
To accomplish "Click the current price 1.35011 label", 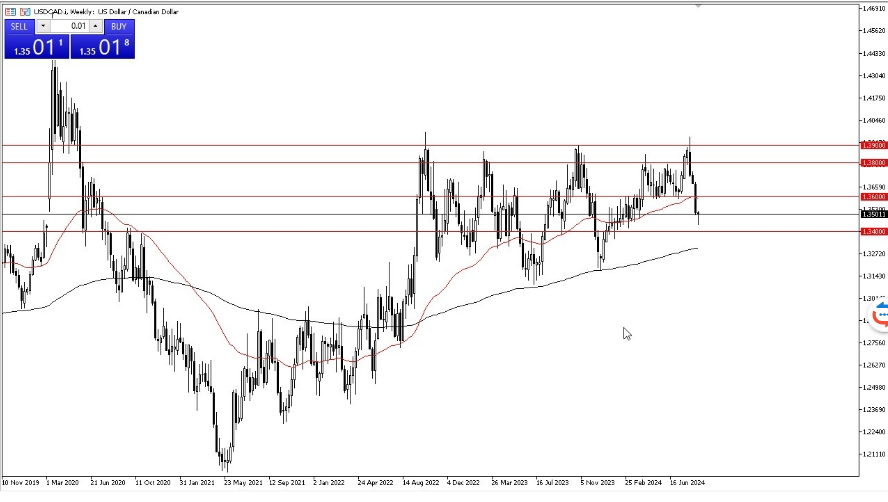I will tap(873, 214).
